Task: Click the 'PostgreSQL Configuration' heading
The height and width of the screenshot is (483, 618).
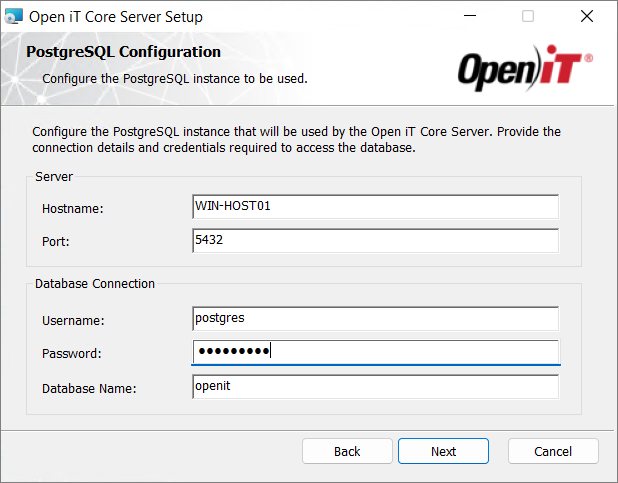Action: pyautogui.click(x=123, y=52)
